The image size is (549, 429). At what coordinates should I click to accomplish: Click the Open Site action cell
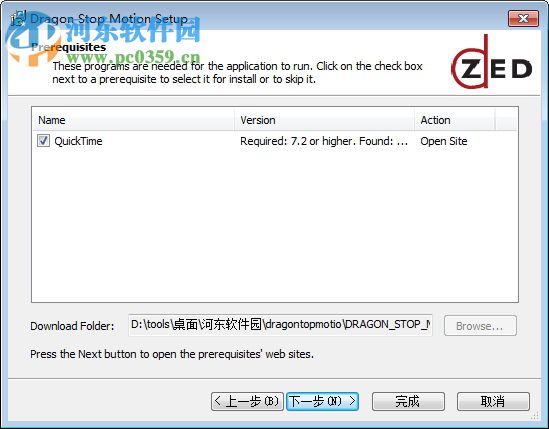click(444, 141)
